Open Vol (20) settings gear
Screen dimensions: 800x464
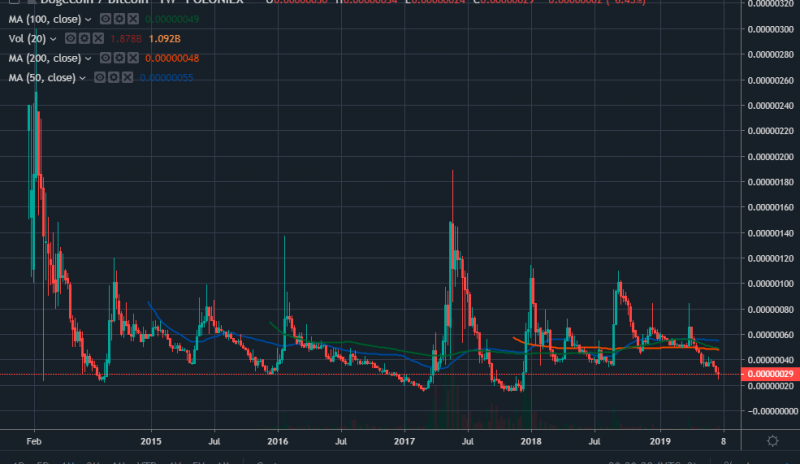click(x=84, y=38)
